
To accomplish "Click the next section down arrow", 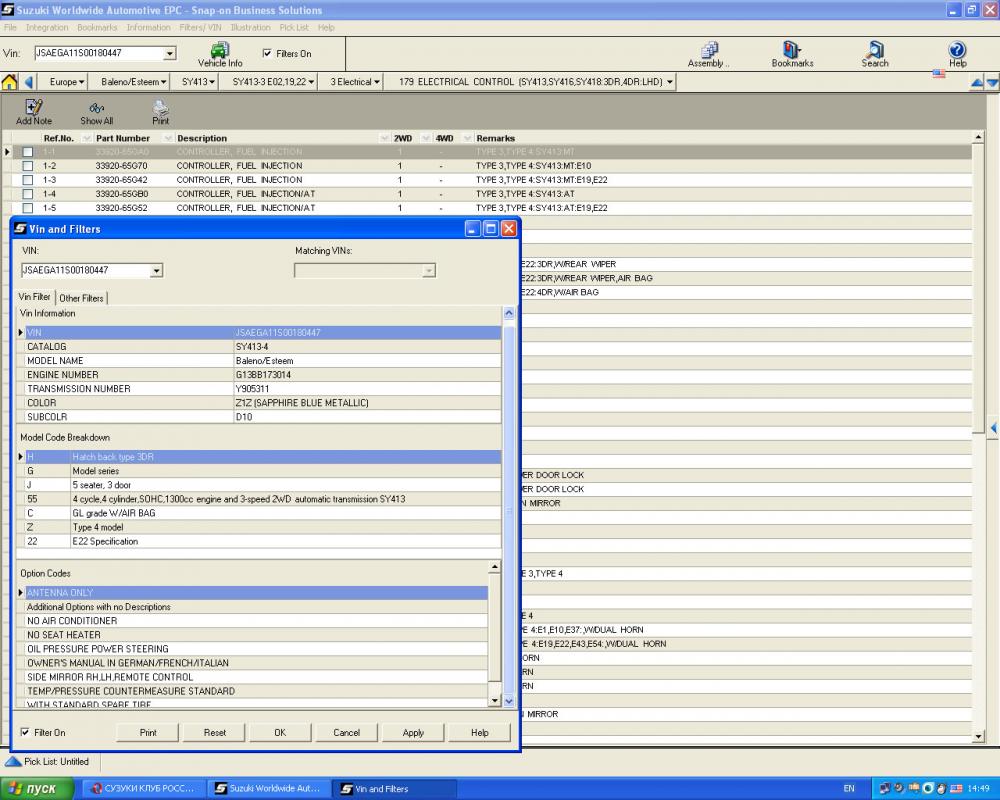I will (x=992, y=83).
